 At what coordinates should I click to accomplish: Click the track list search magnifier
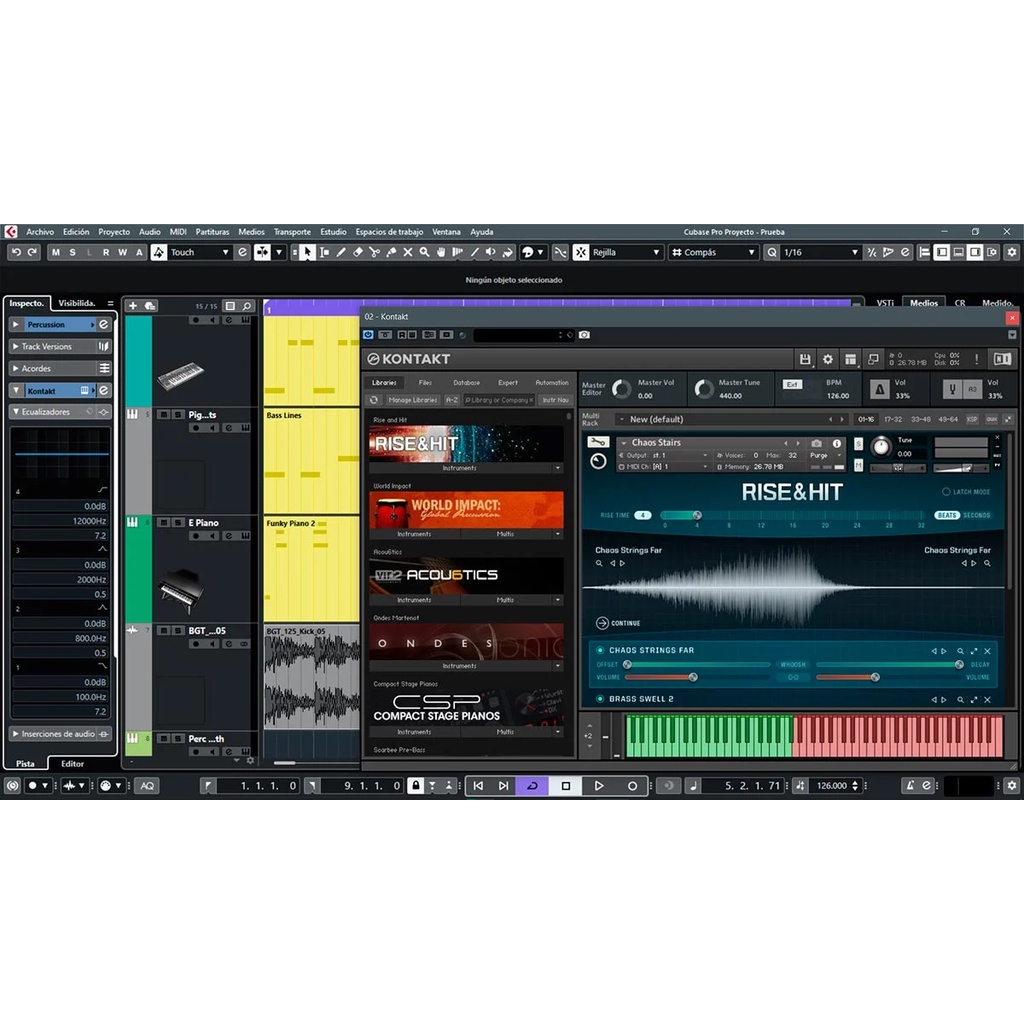point(247,306)
